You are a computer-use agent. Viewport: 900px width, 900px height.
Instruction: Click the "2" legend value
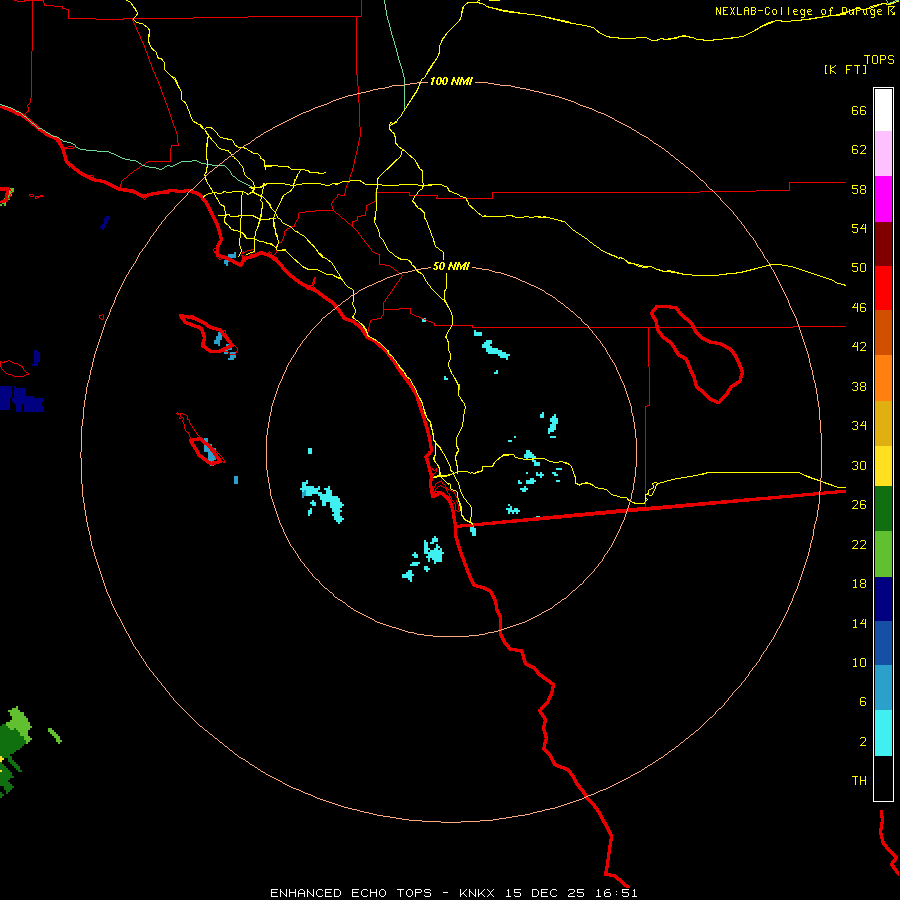click(x=862, y=742)
